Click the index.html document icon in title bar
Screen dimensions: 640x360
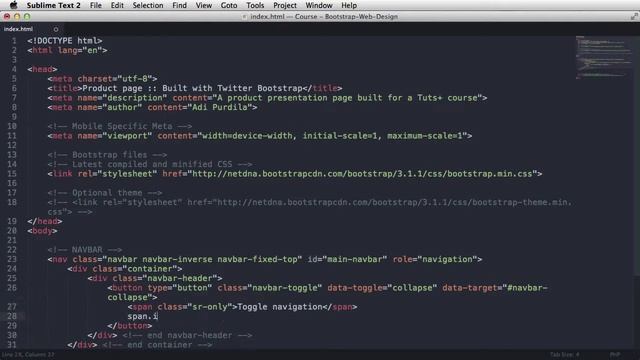(x=244, y=17)
